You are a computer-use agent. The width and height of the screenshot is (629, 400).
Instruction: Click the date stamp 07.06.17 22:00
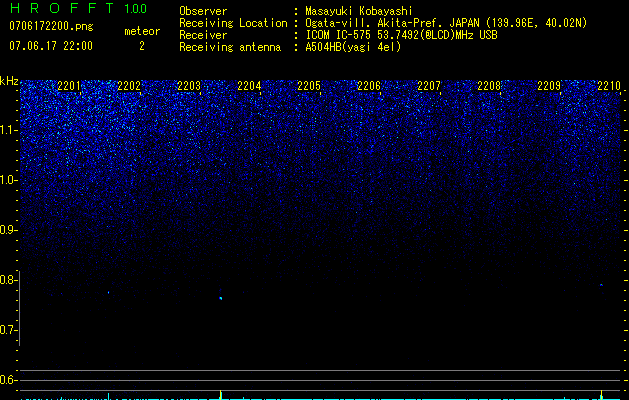(x=51, y=46)
